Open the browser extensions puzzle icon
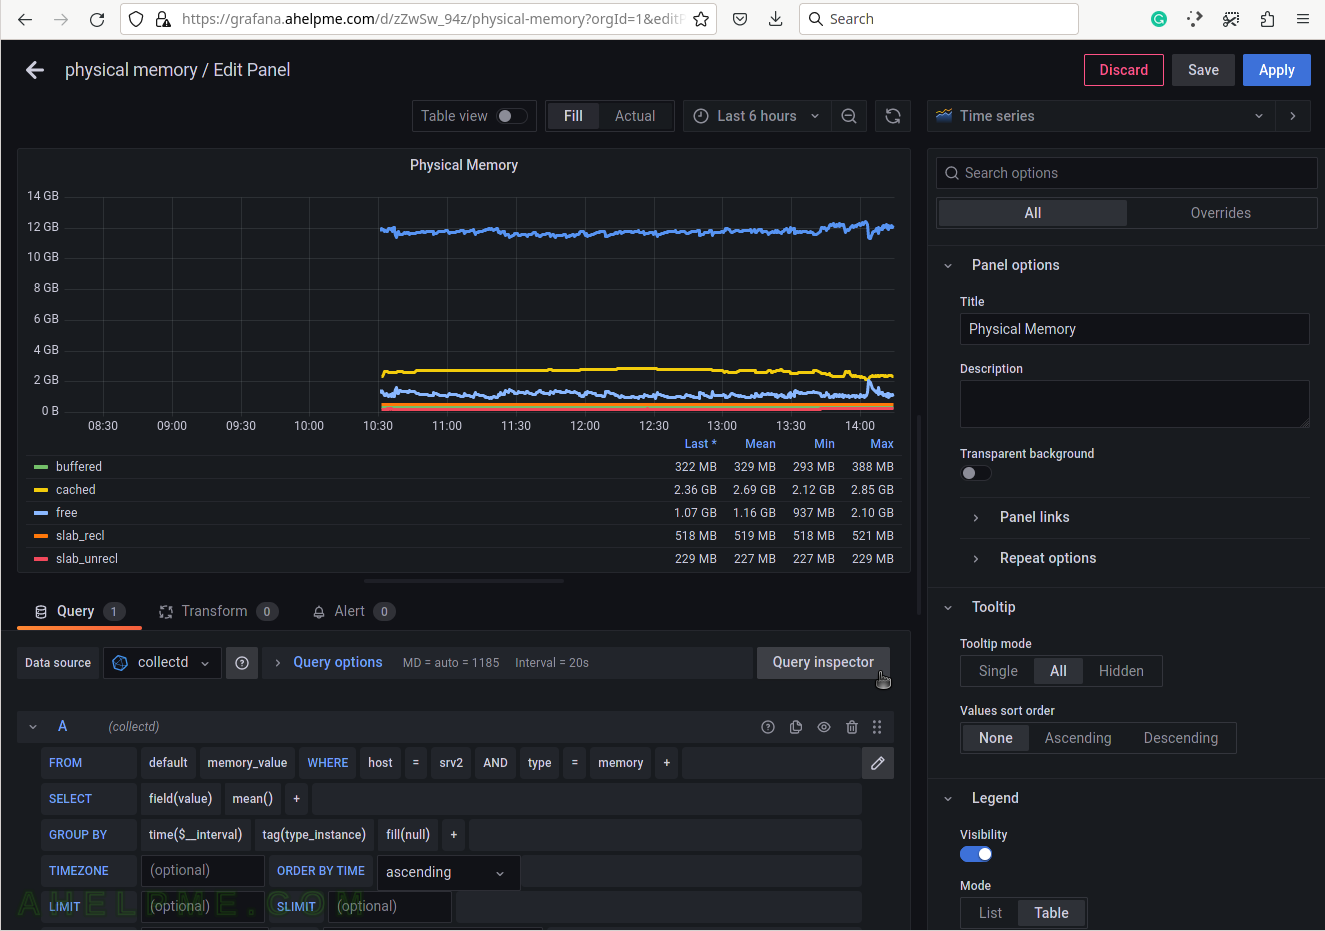This screenshot has height=931, width=1325. click(x=1267, y=19)
